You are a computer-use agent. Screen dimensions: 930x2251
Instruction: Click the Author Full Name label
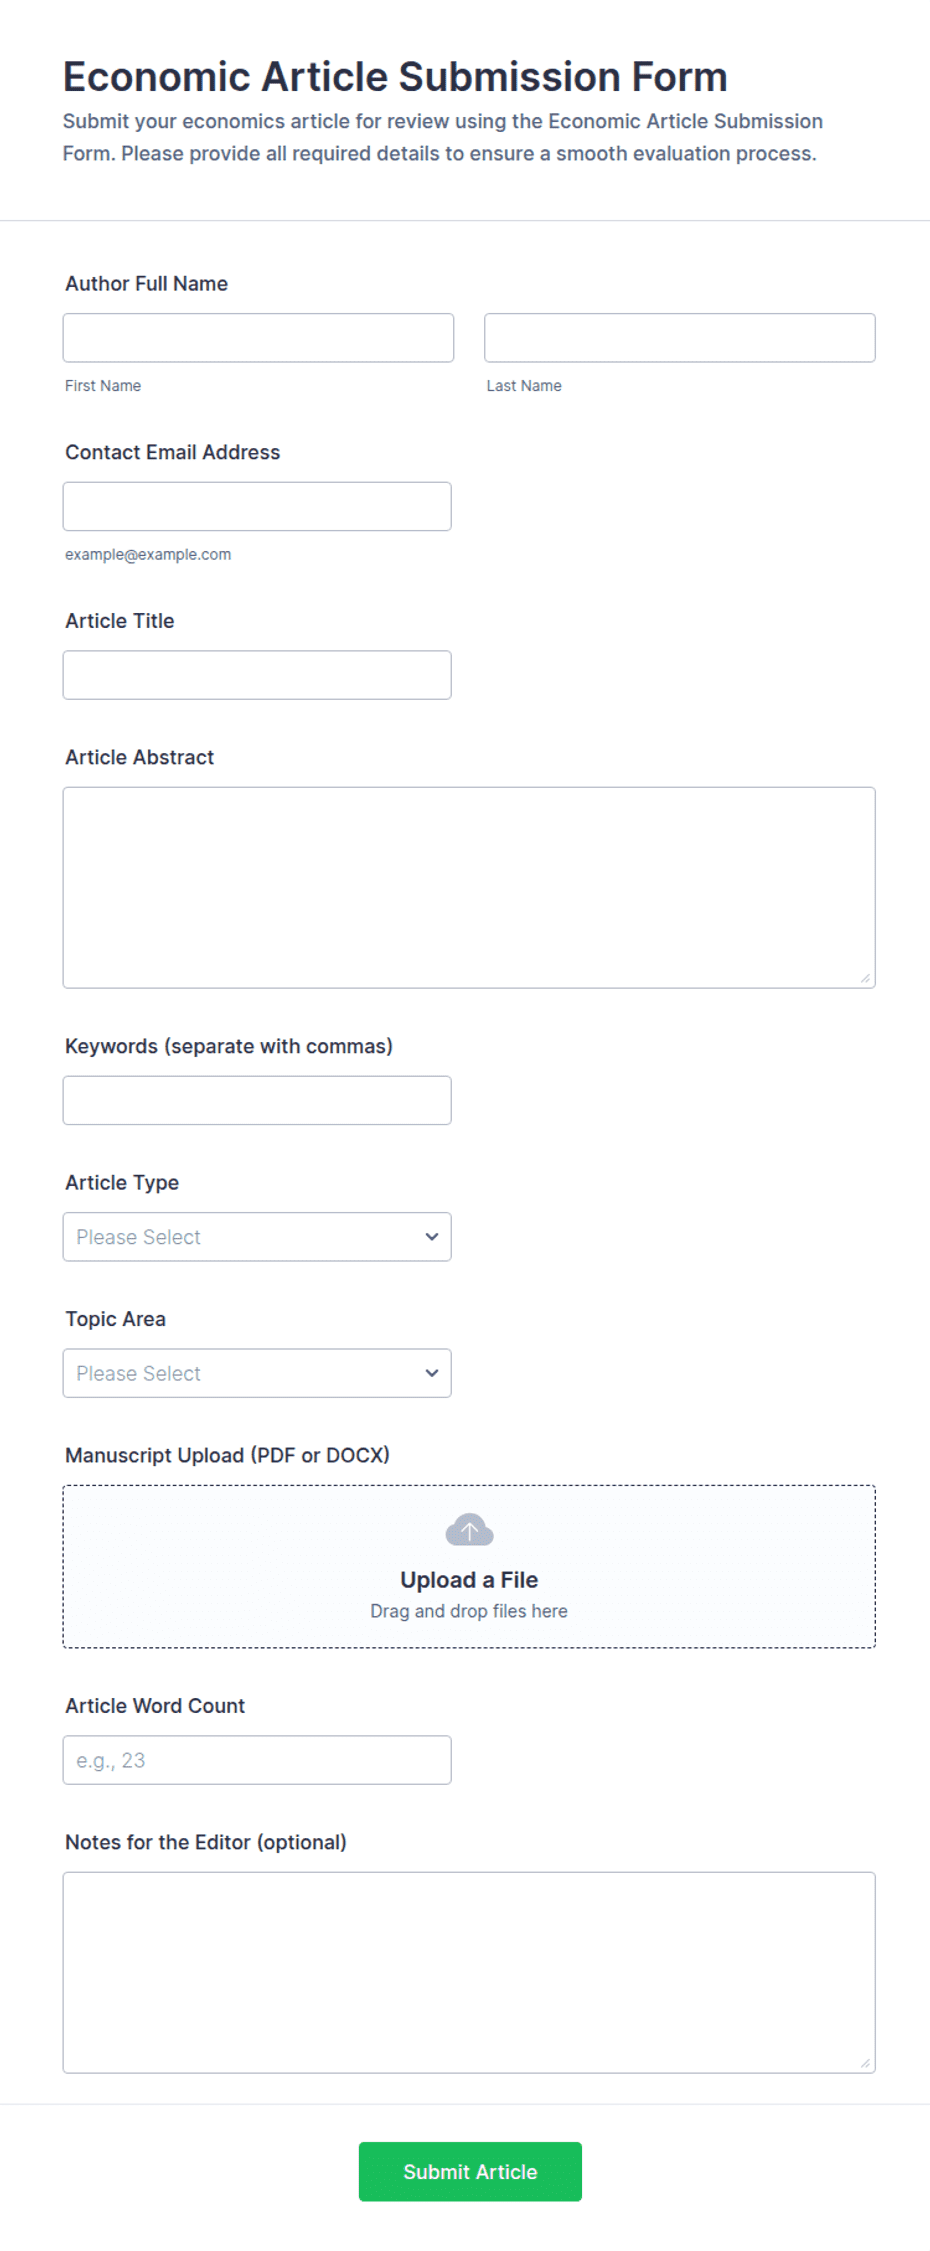[147, 284]
